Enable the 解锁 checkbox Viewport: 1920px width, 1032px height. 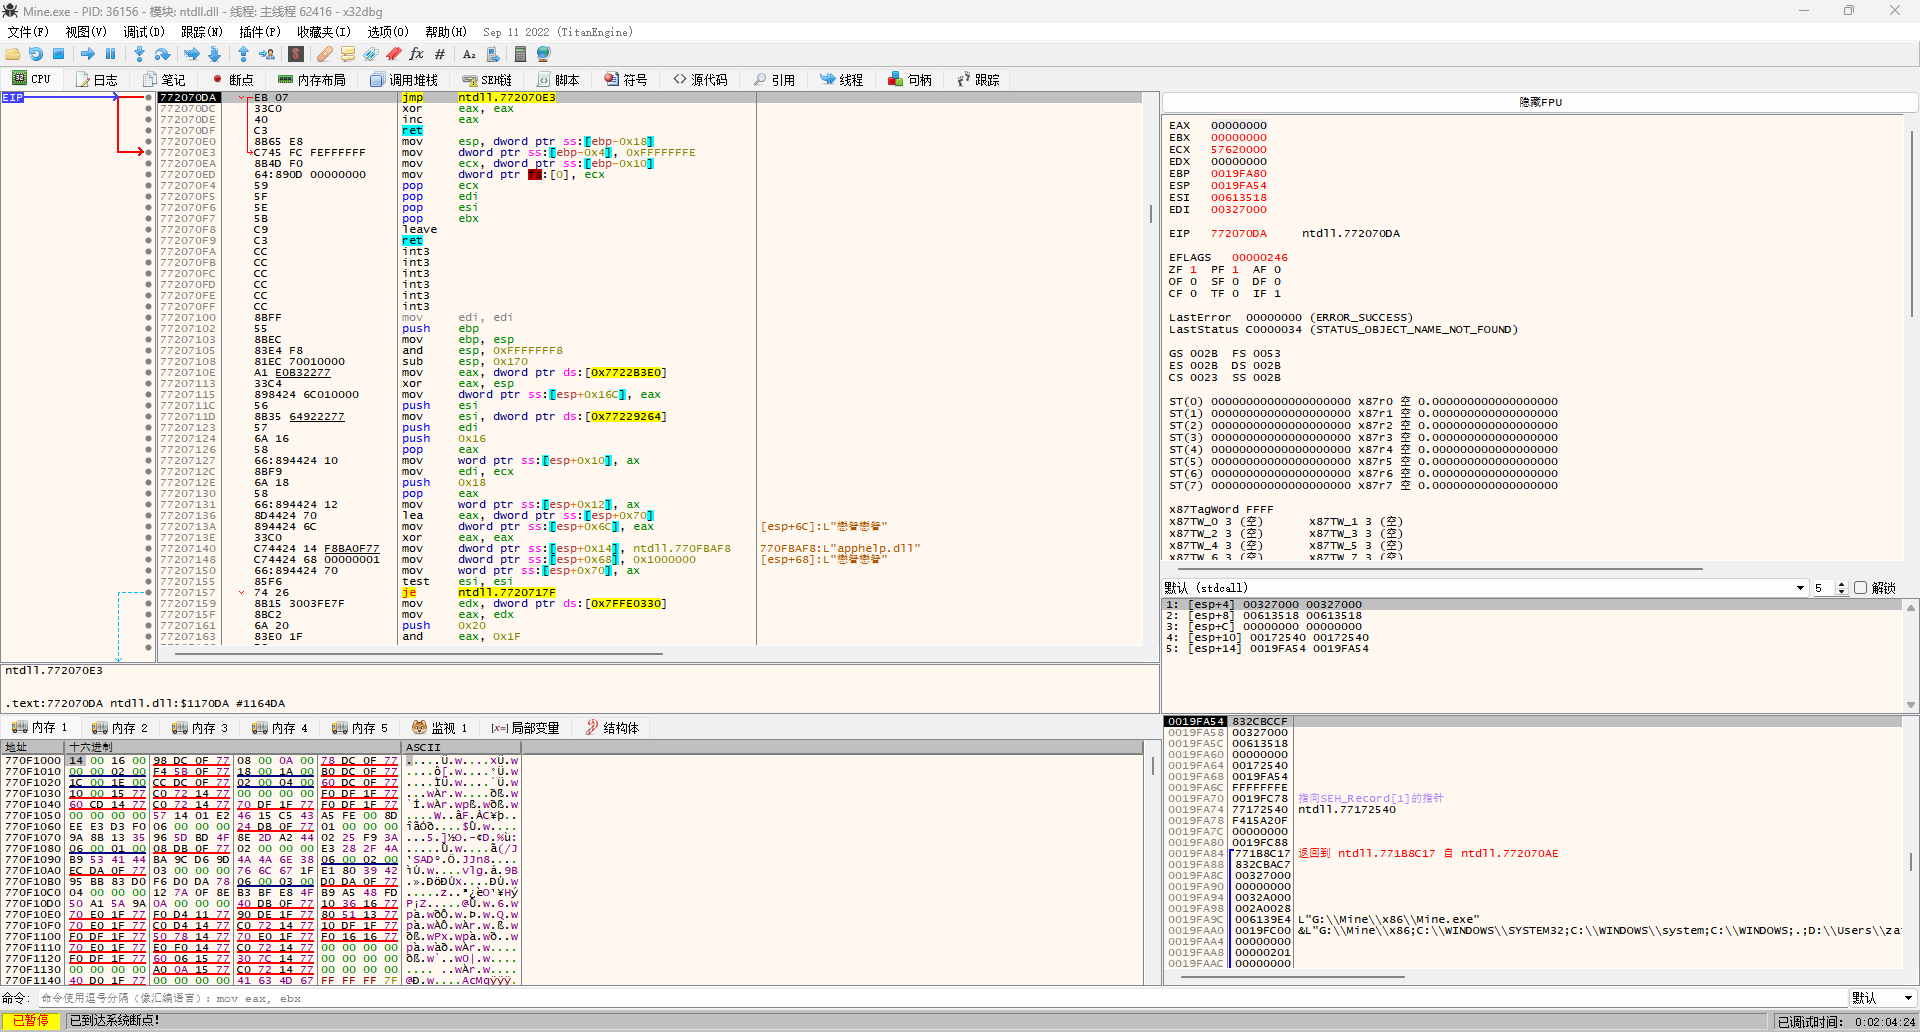1860,588
